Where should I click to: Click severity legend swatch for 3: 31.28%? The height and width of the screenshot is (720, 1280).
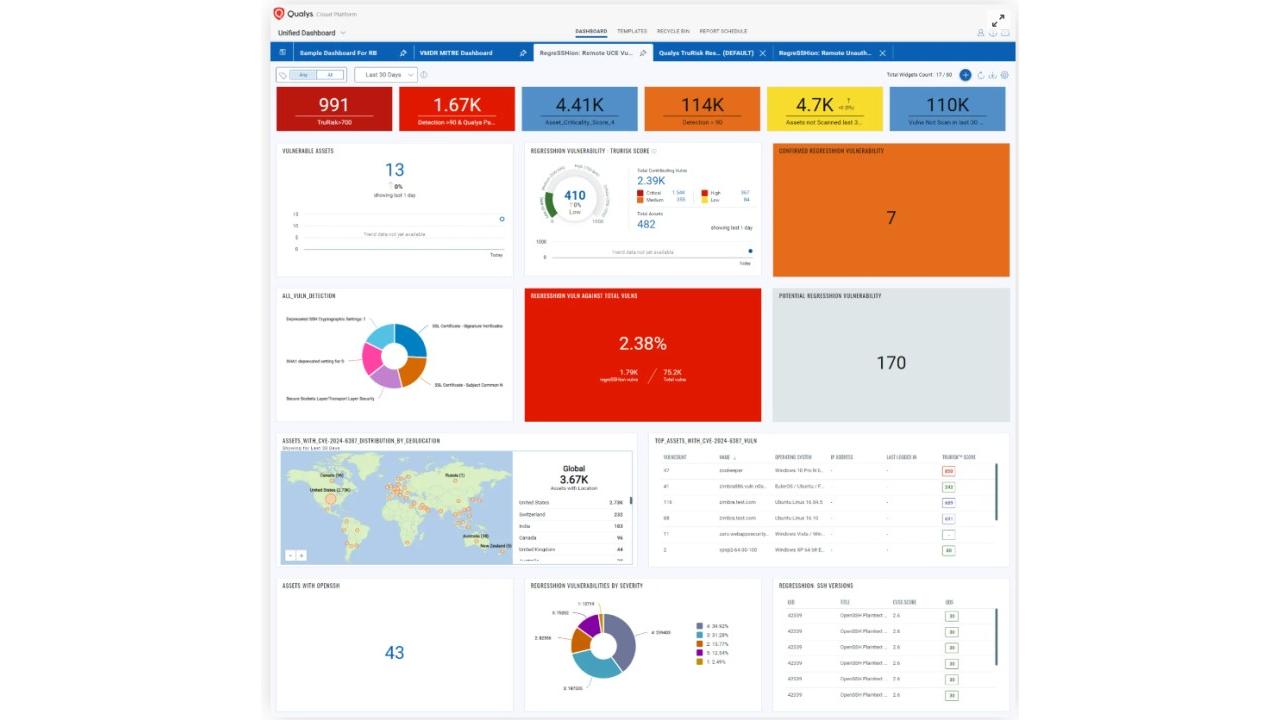click(x=699, y=636)
